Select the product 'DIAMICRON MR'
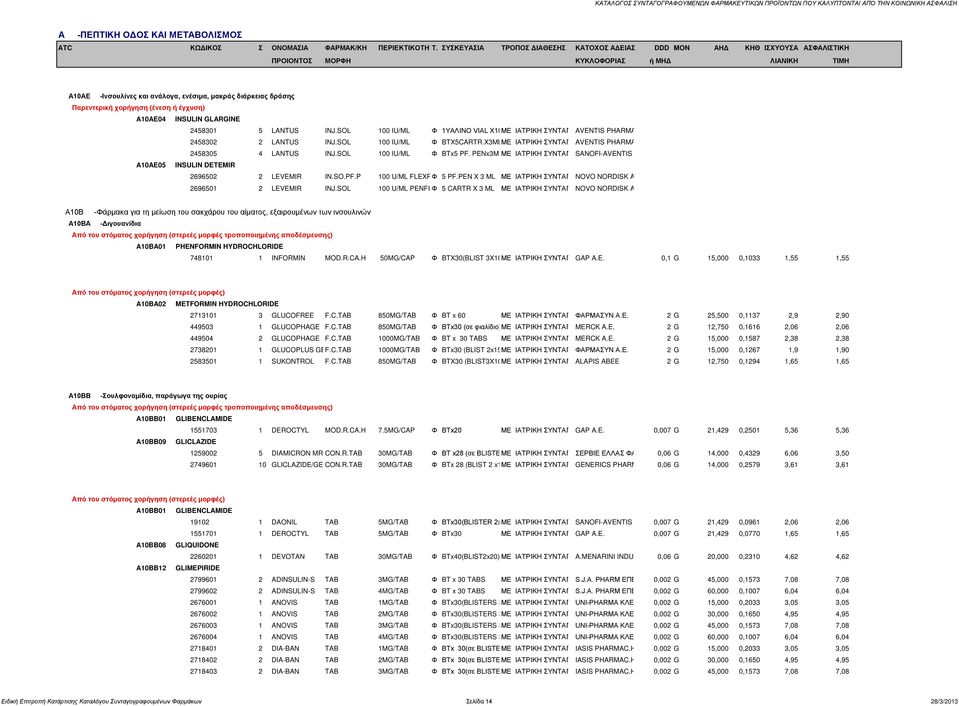The image size is (959, 706). pyautogui.click(x=297, y=453)
